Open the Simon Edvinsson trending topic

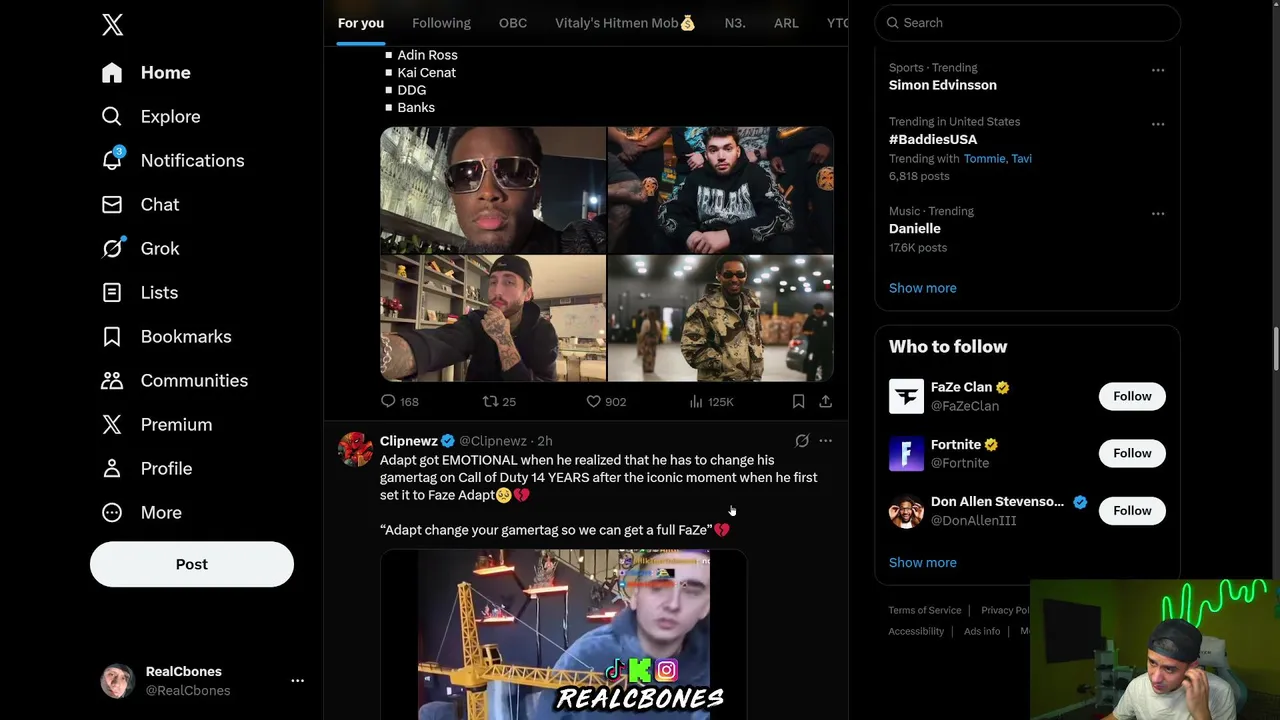coord(942,85)
